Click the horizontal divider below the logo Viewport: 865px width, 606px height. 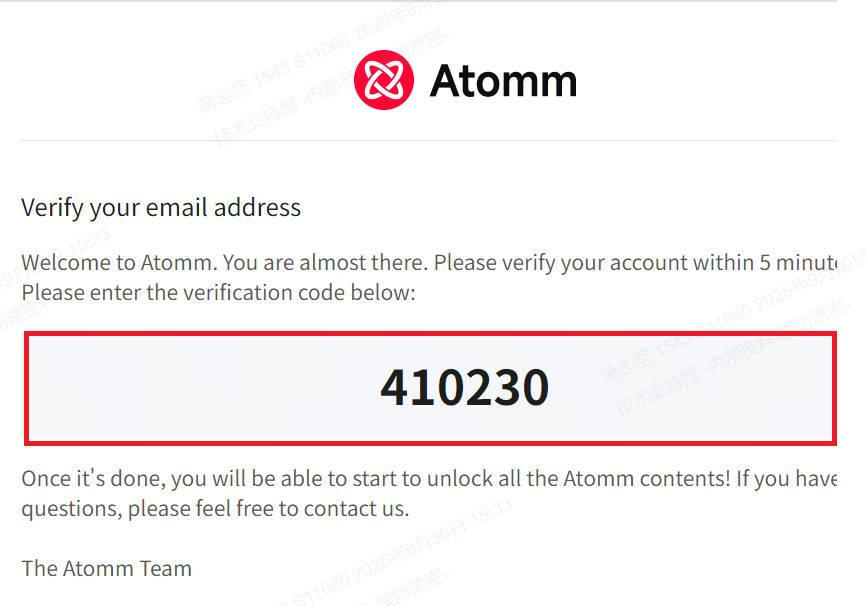click(428, 141)
